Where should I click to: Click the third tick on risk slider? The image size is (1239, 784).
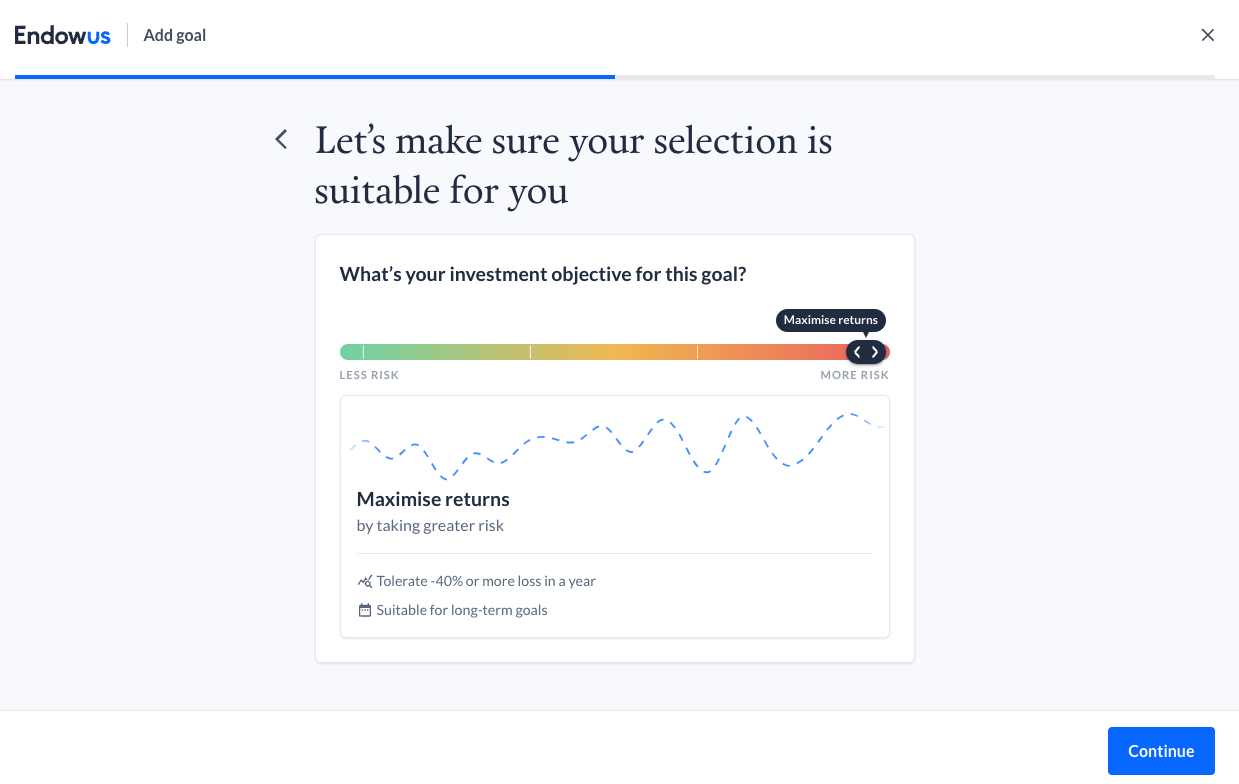(x=697, y=352)
